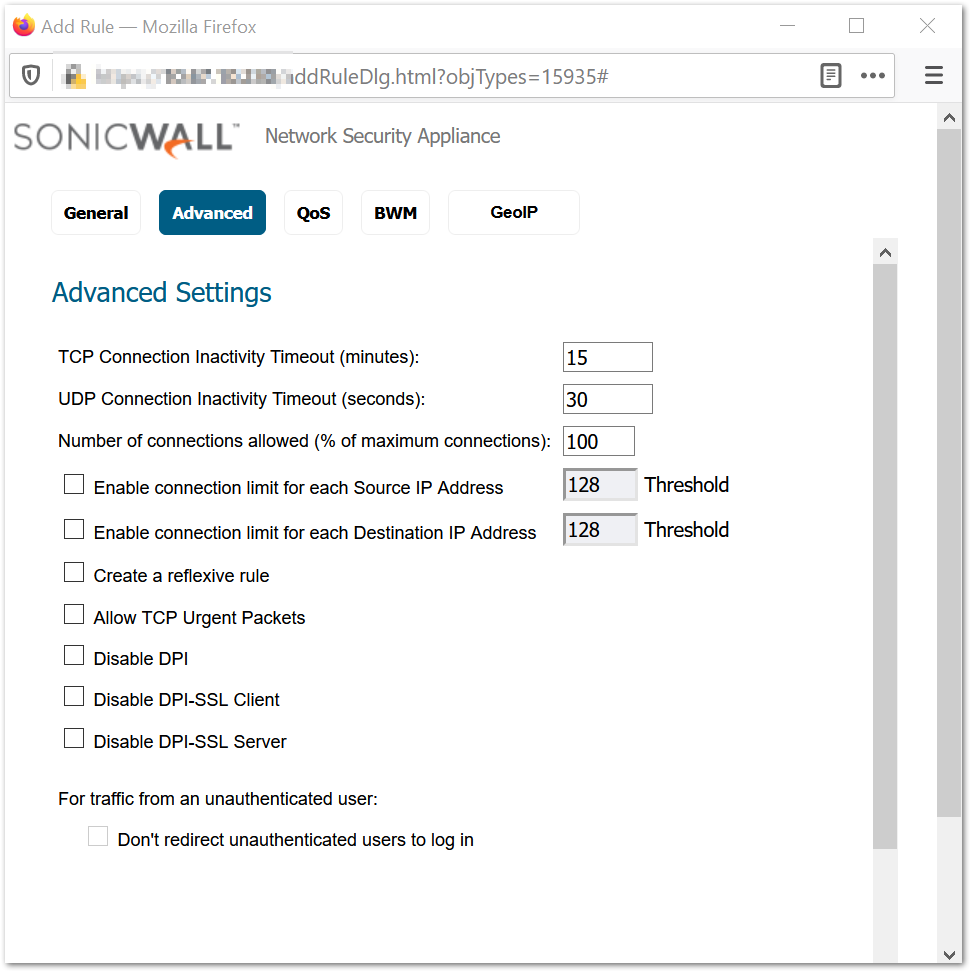Select the Advanced tab
971x972 pixels.
pos(212,213)
